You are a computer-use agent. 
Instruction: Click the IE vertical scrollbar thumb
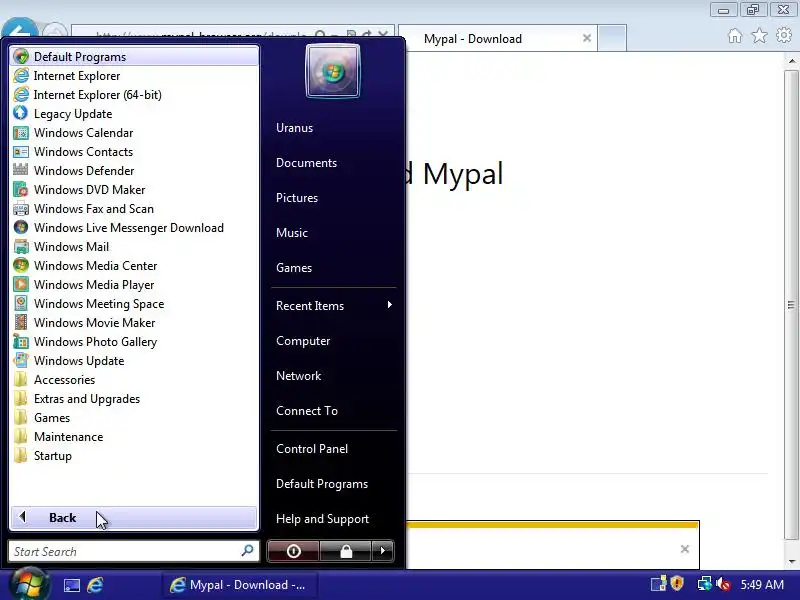(791, 305)
